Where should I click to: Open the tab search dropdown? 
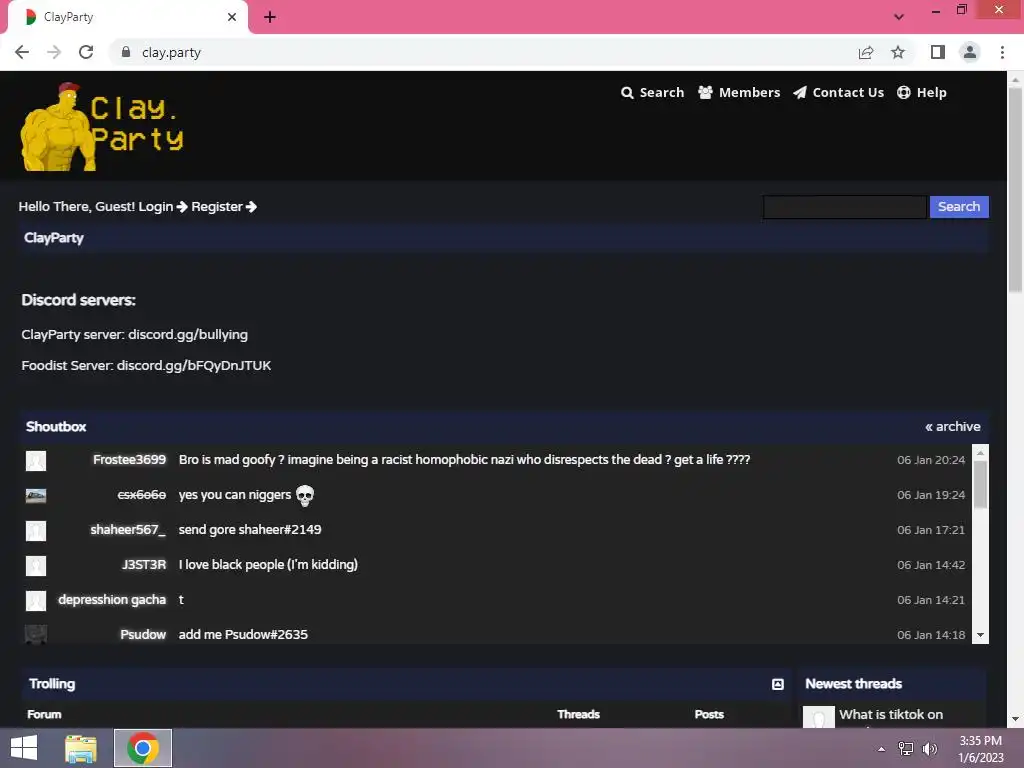[899, 17]
